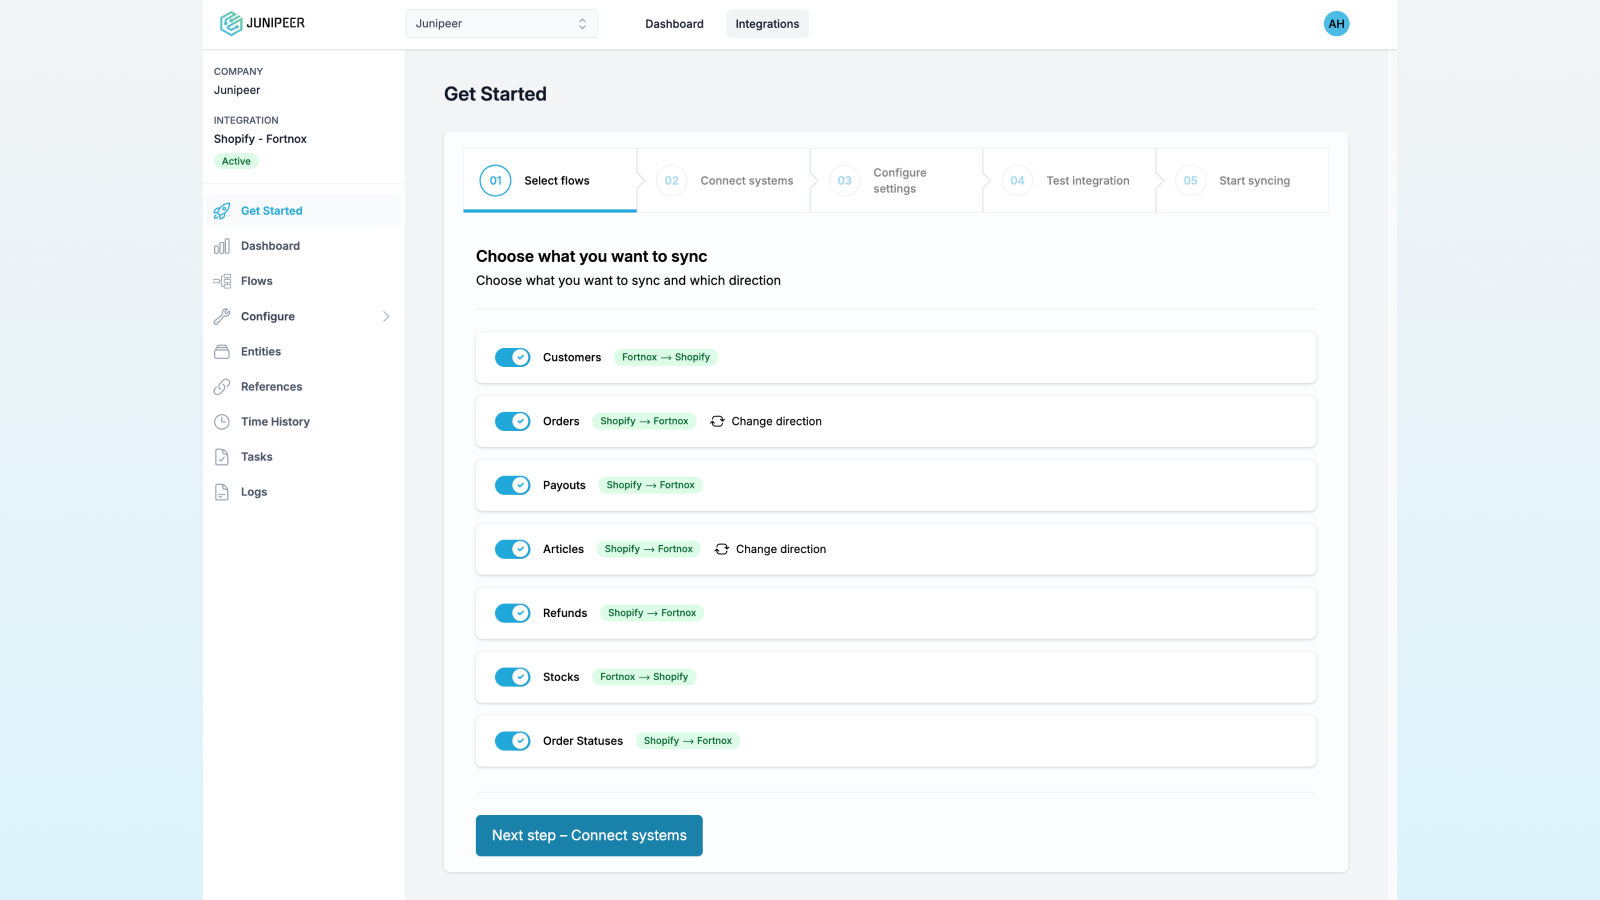1600x900 pixels.
Task: Click the wrench icon beside Configure
Action: pos(222,316)
